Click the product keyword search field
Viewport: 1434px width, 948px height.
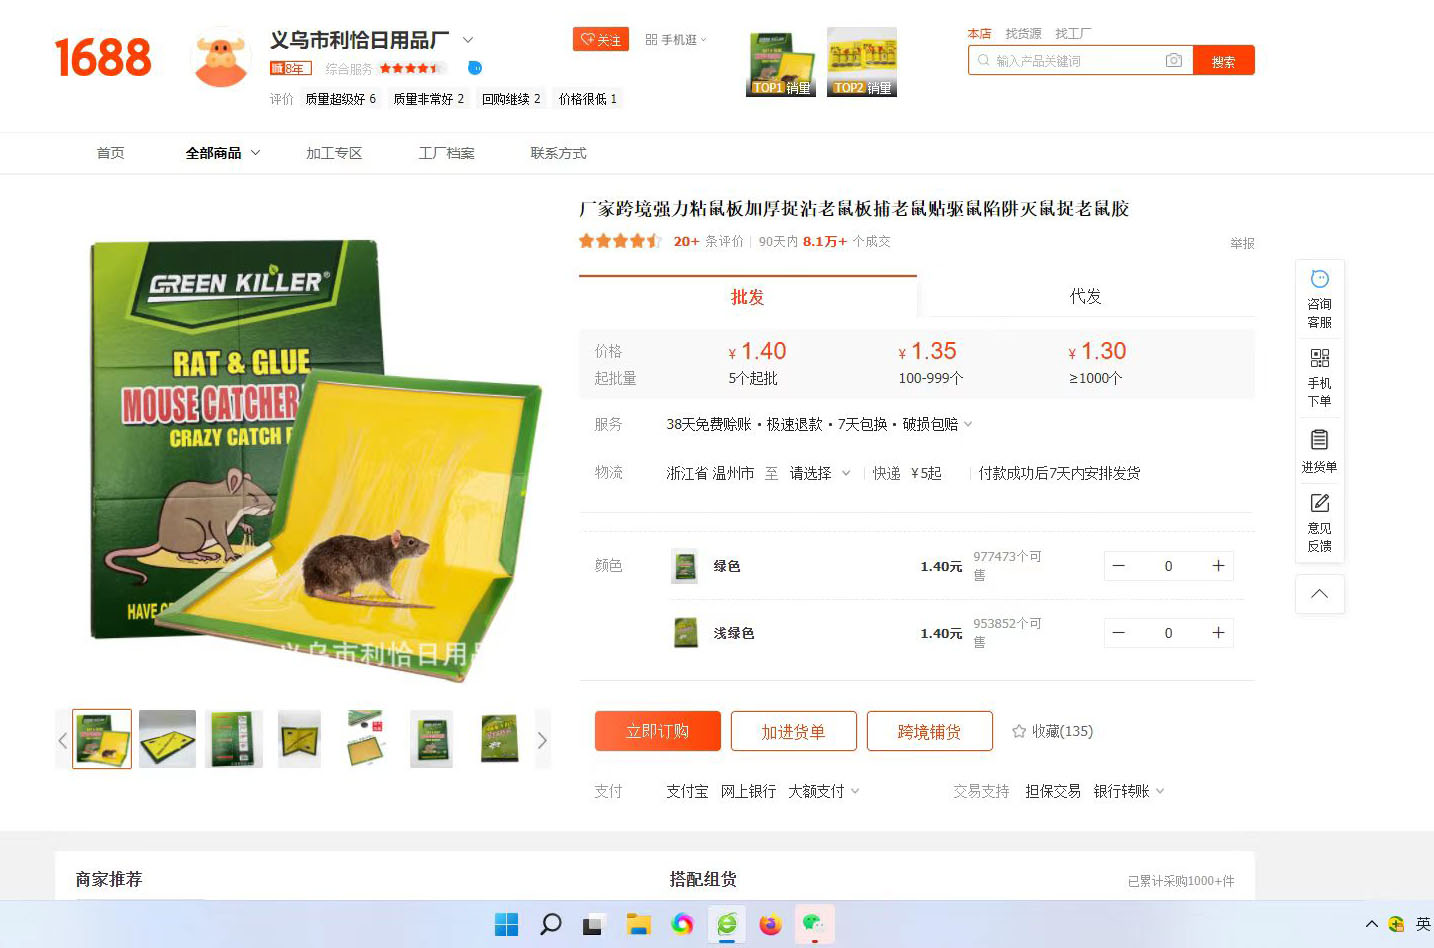1078,61
